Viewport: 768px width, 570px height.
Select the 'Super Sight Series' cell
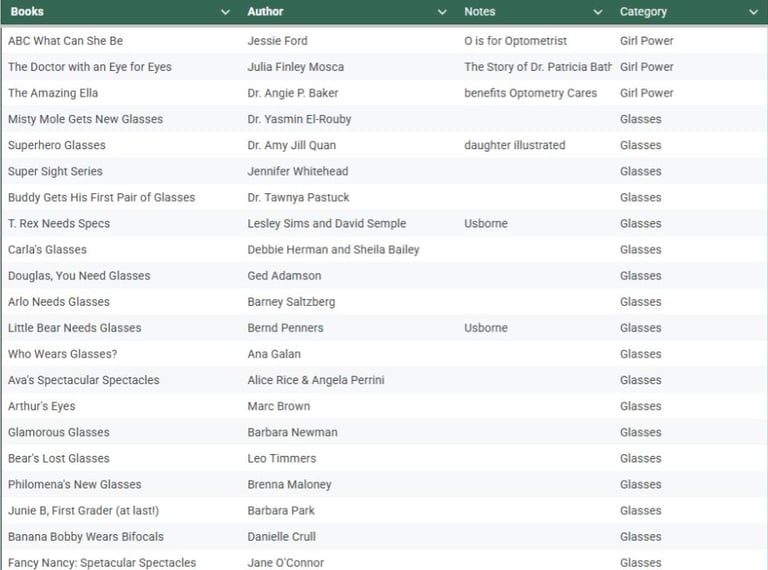click(x=55, y=171)
